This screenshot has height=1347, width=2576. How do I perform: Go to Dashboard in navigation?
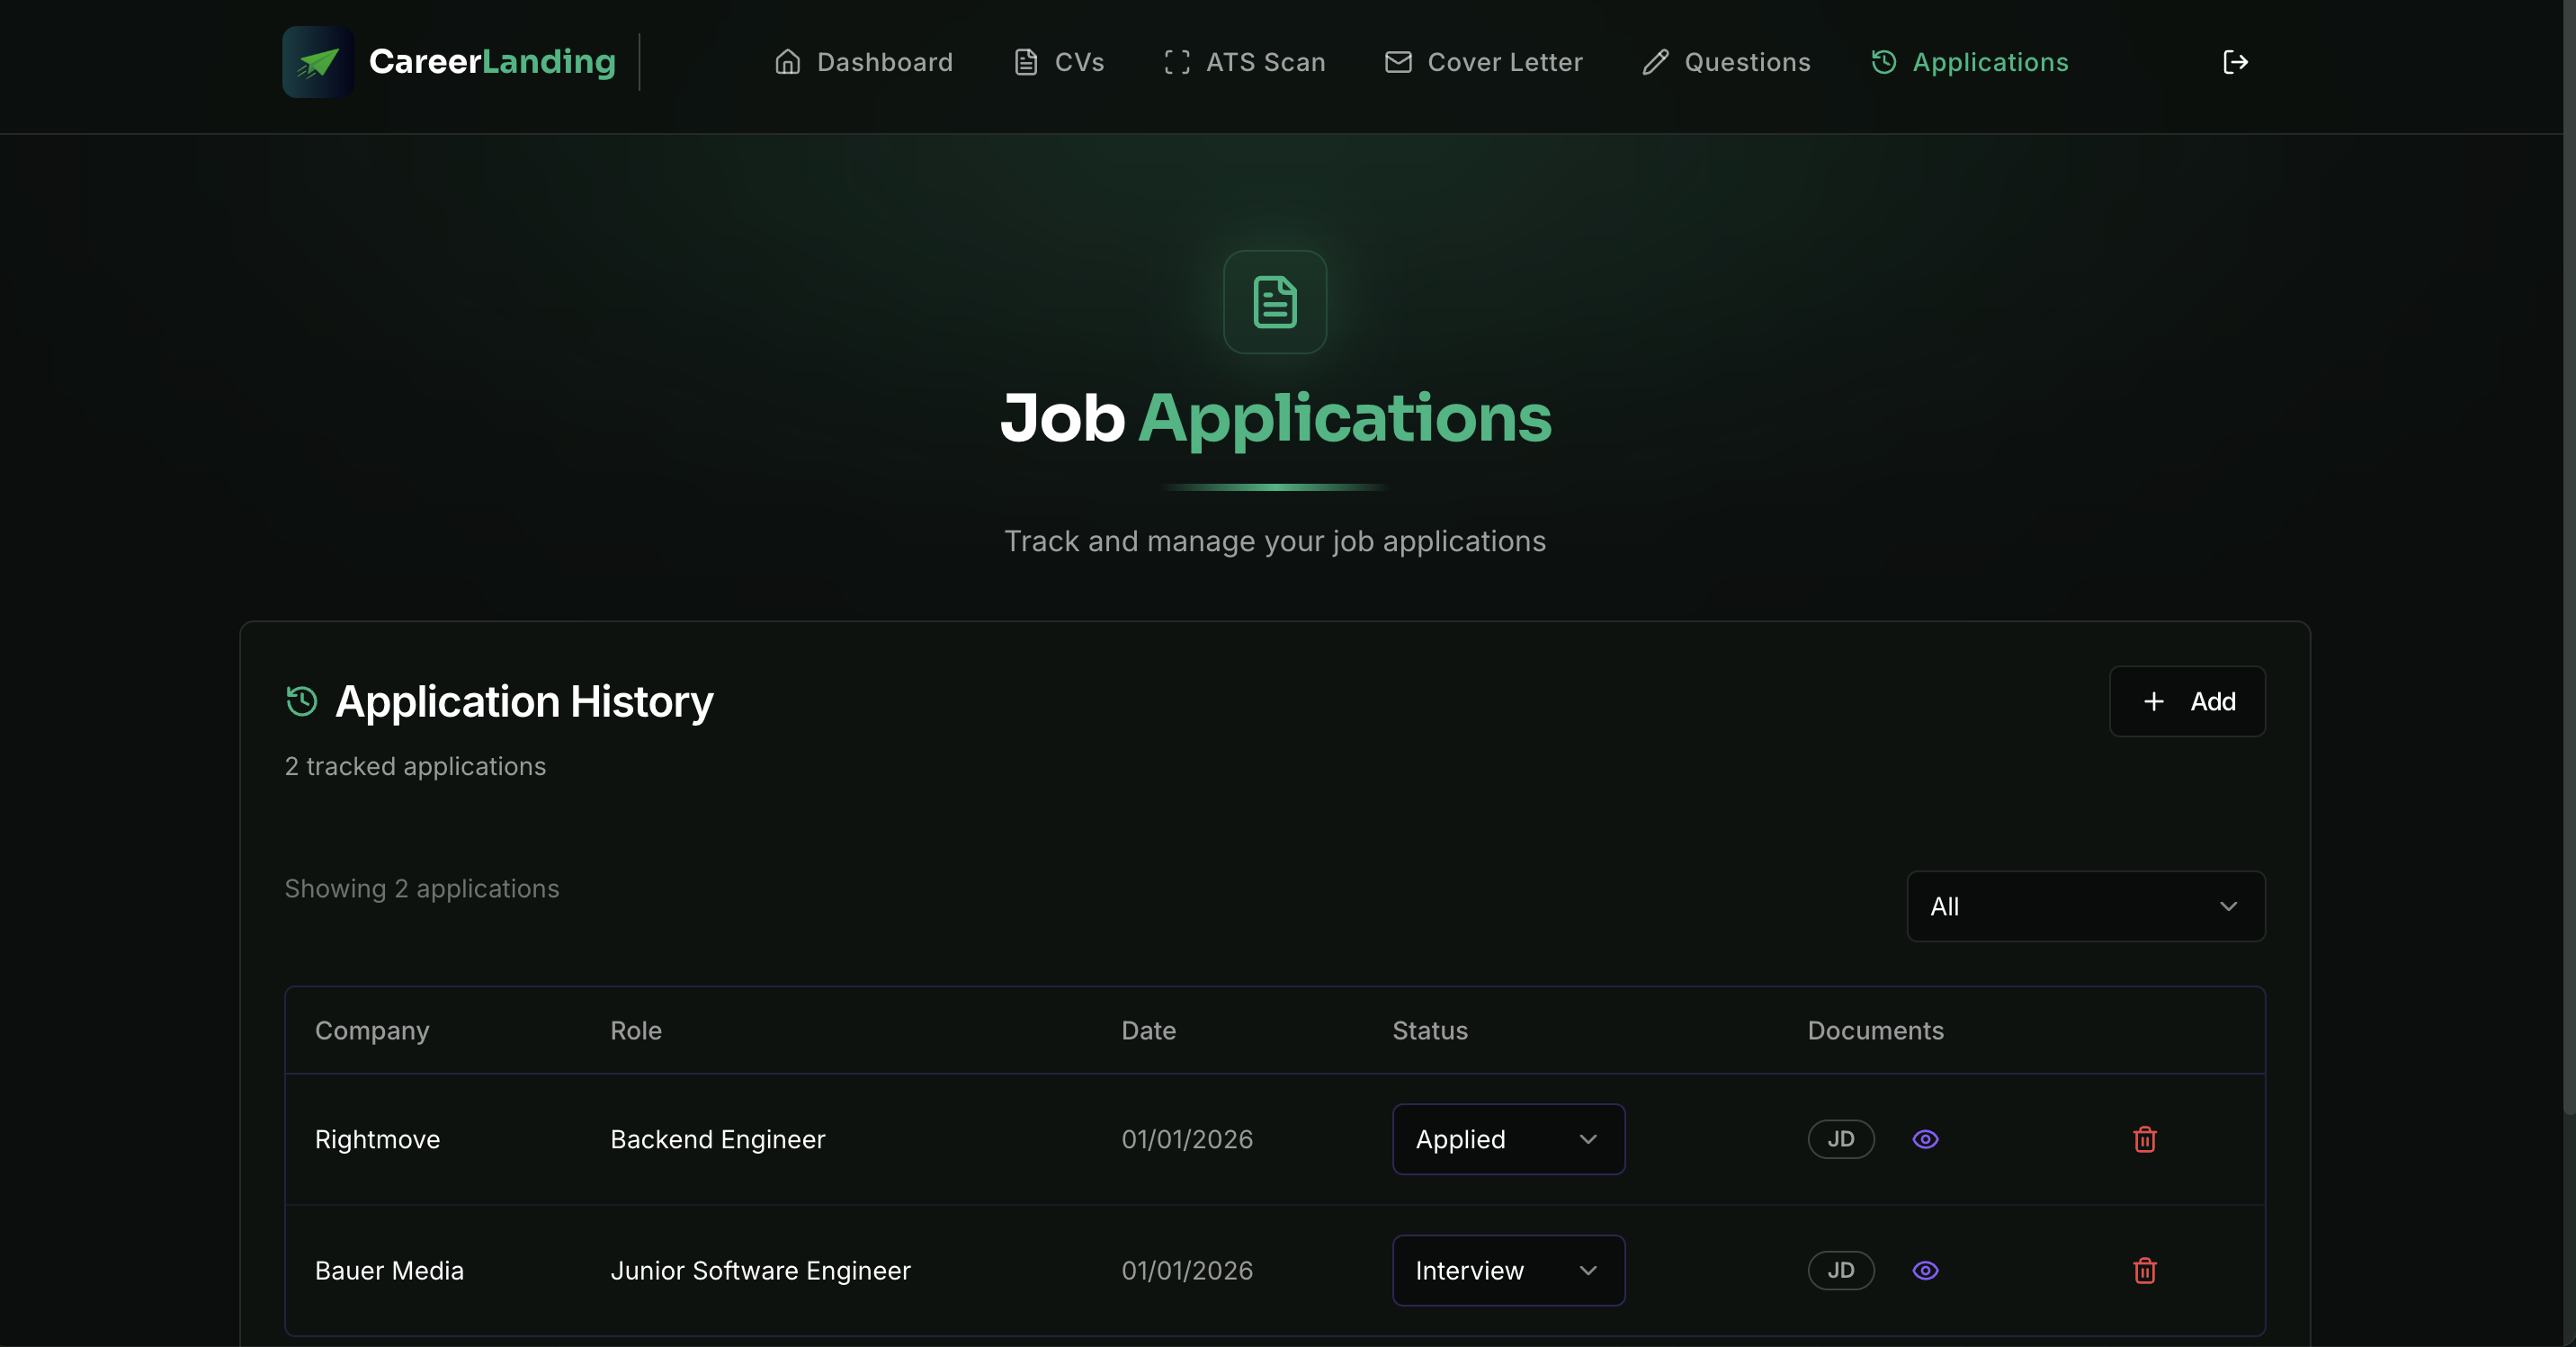coord(863,62)
